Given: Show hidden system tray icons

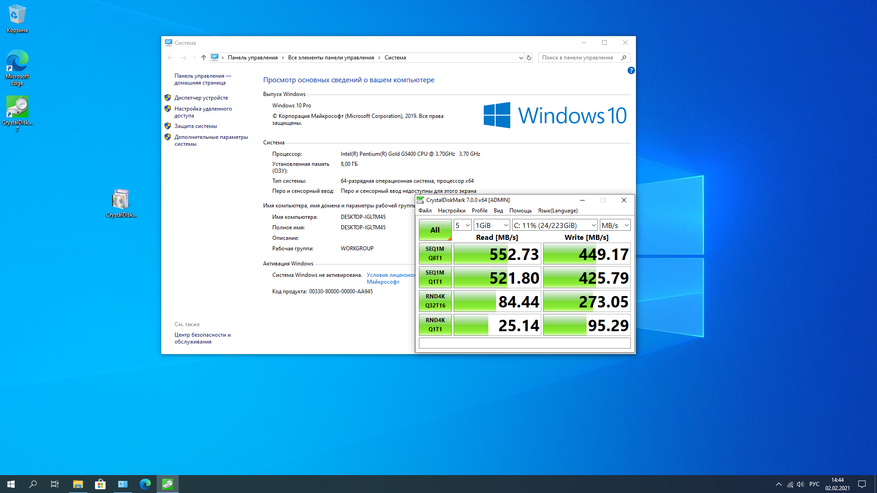Looking at the screenshot, I should [x=779, y=485].
